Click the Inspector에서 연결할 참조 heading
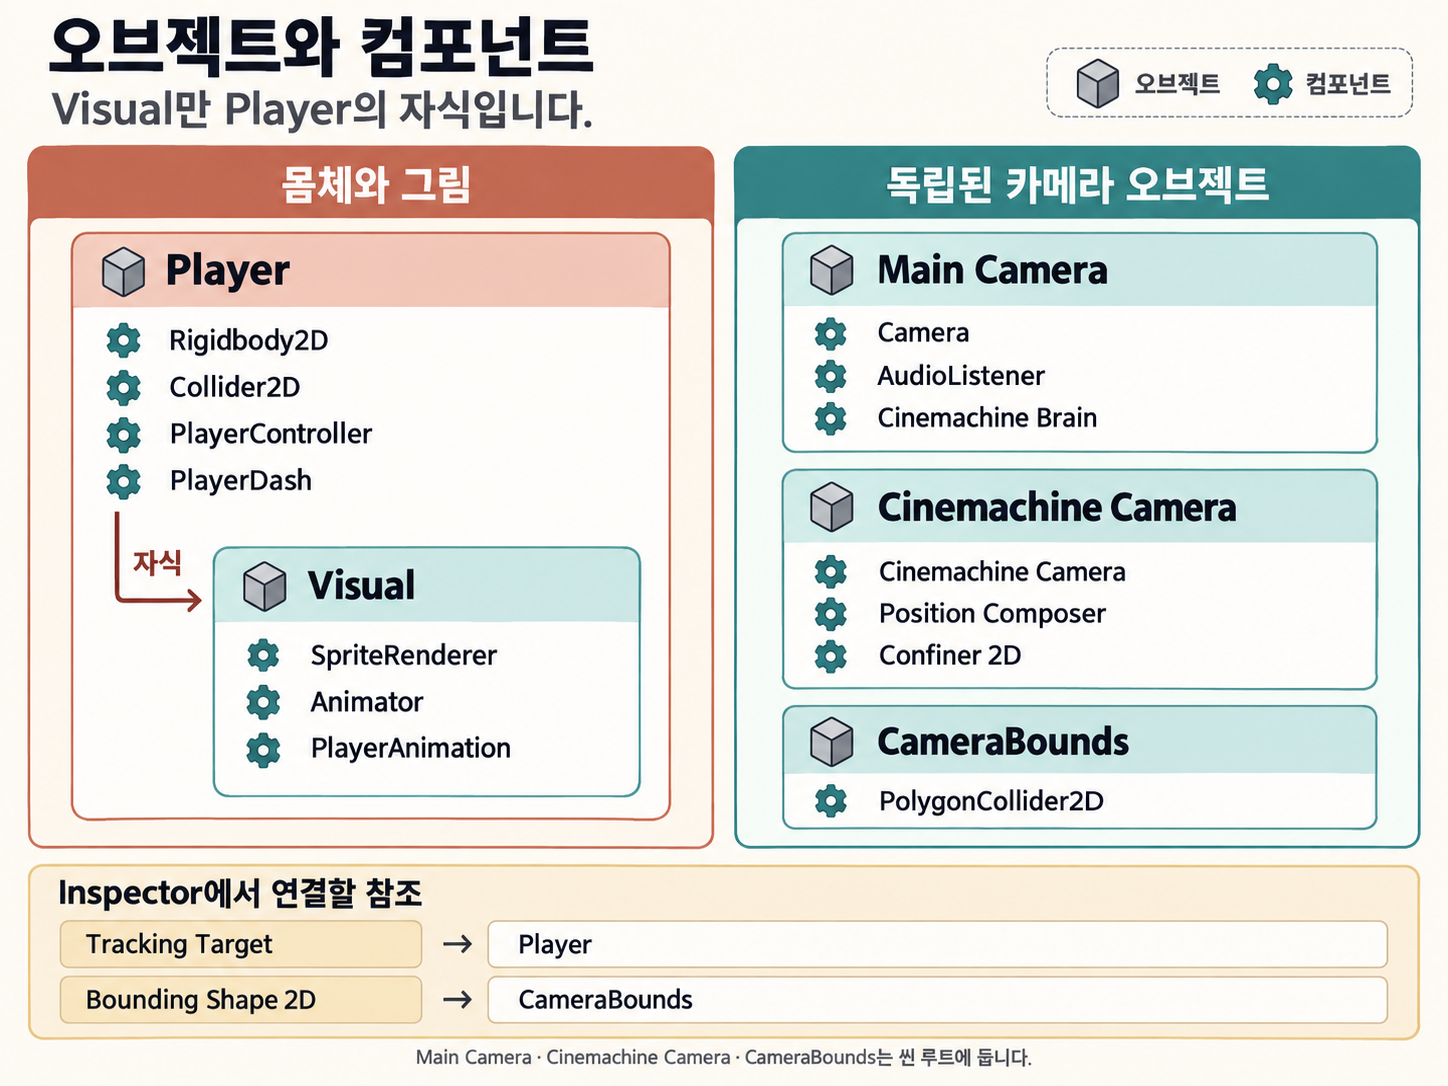 point(241,893)
